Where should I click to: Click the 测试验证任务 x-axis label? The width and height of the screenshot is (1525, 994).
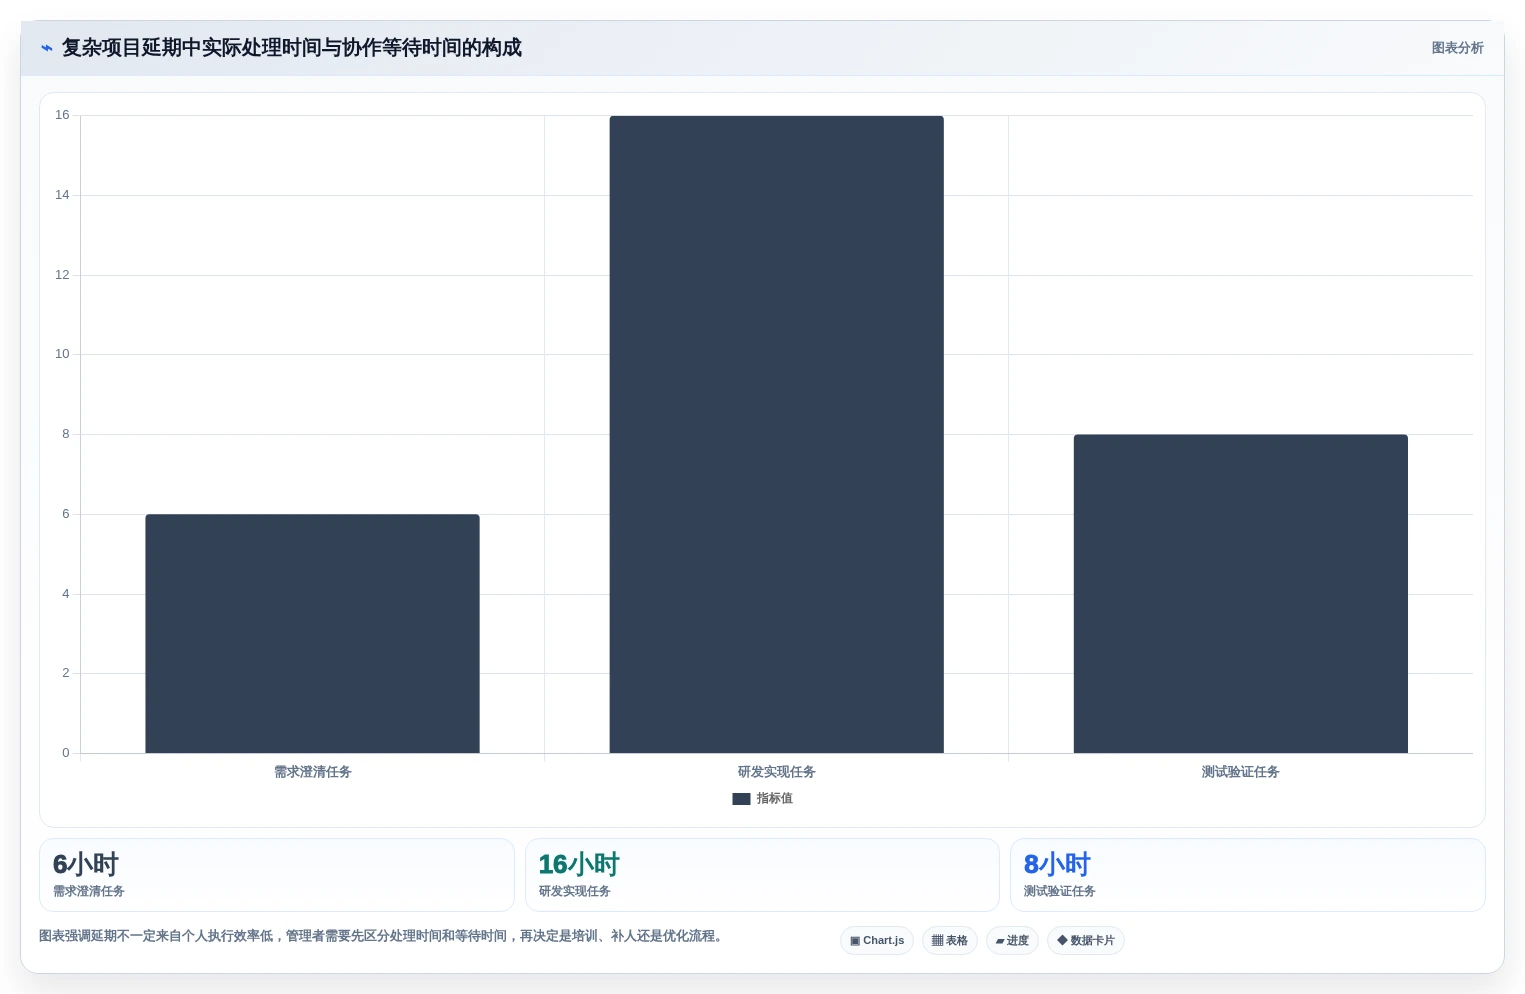coord(1241,772)
